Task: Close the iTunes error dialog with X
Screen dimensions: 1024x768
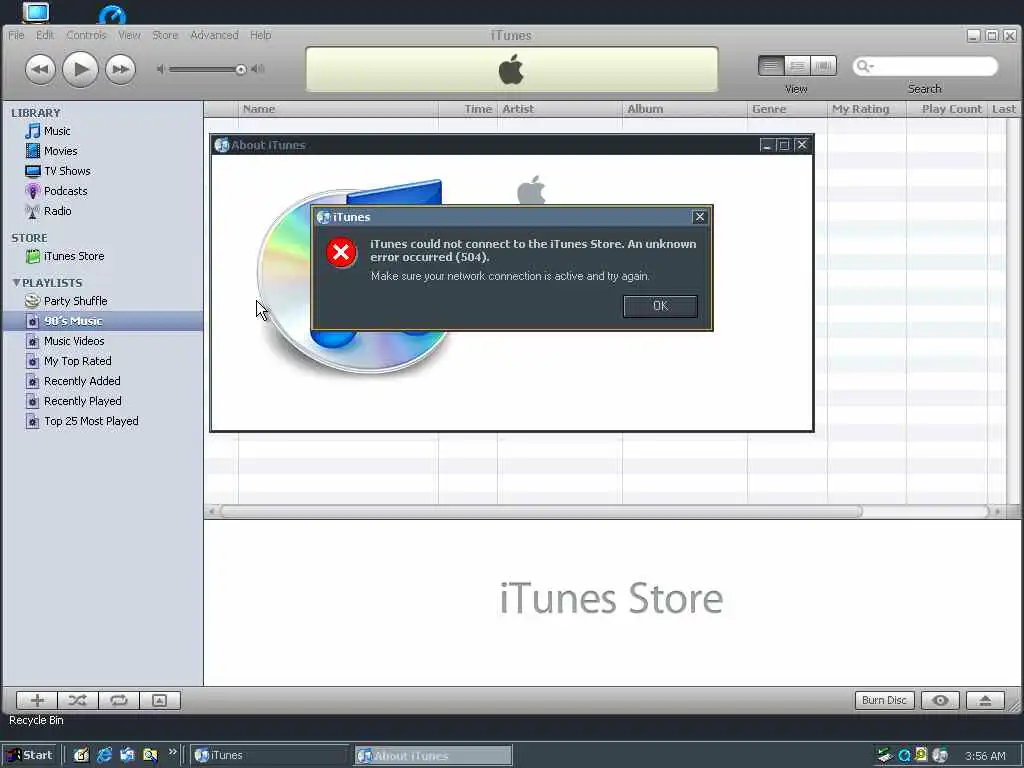Action: 699,217
